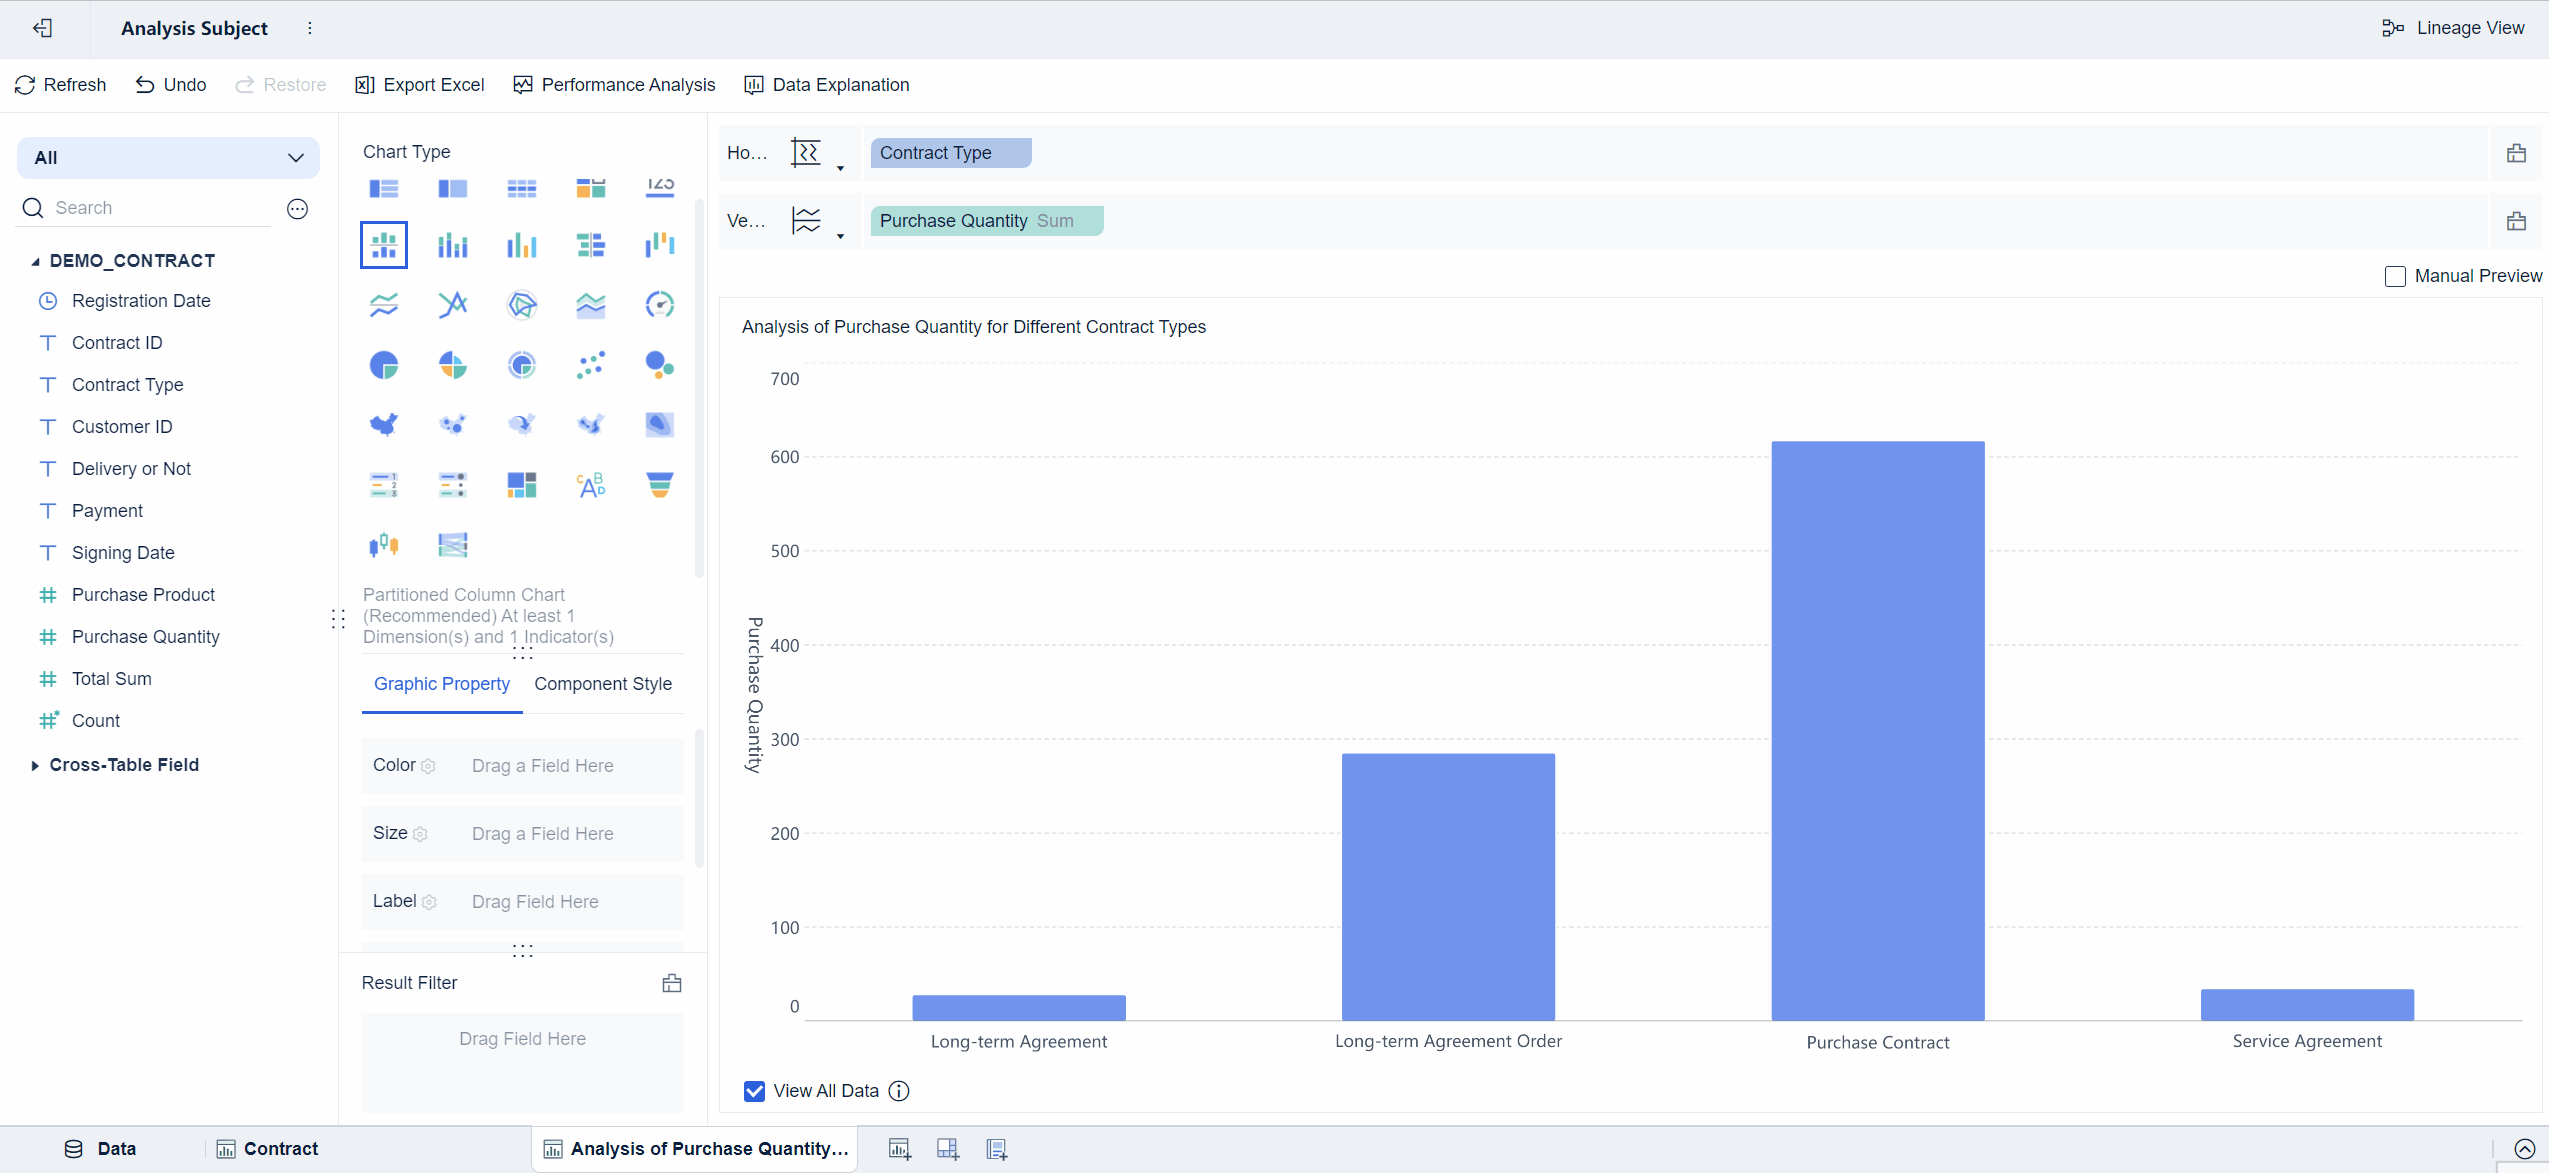
Task: Select the scatter chart type
Action: click(590, 365)
